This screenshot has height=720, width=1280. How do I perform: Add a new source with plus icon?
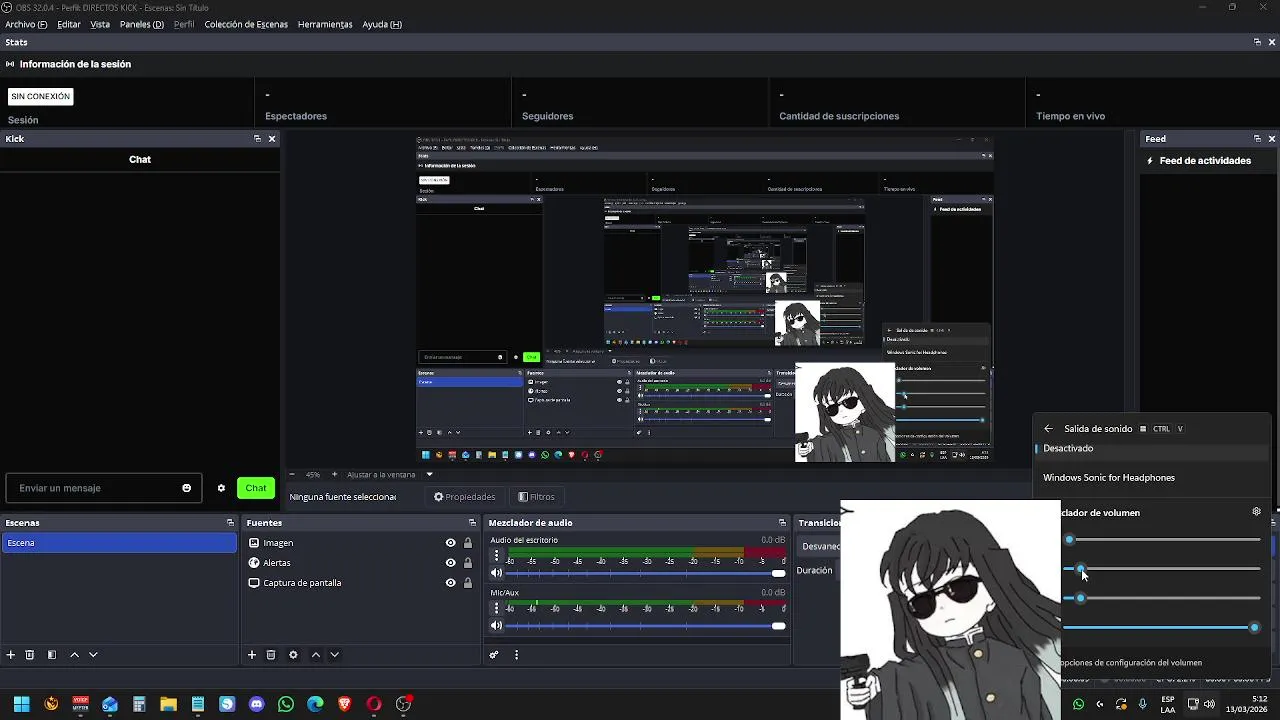(252, 655)
